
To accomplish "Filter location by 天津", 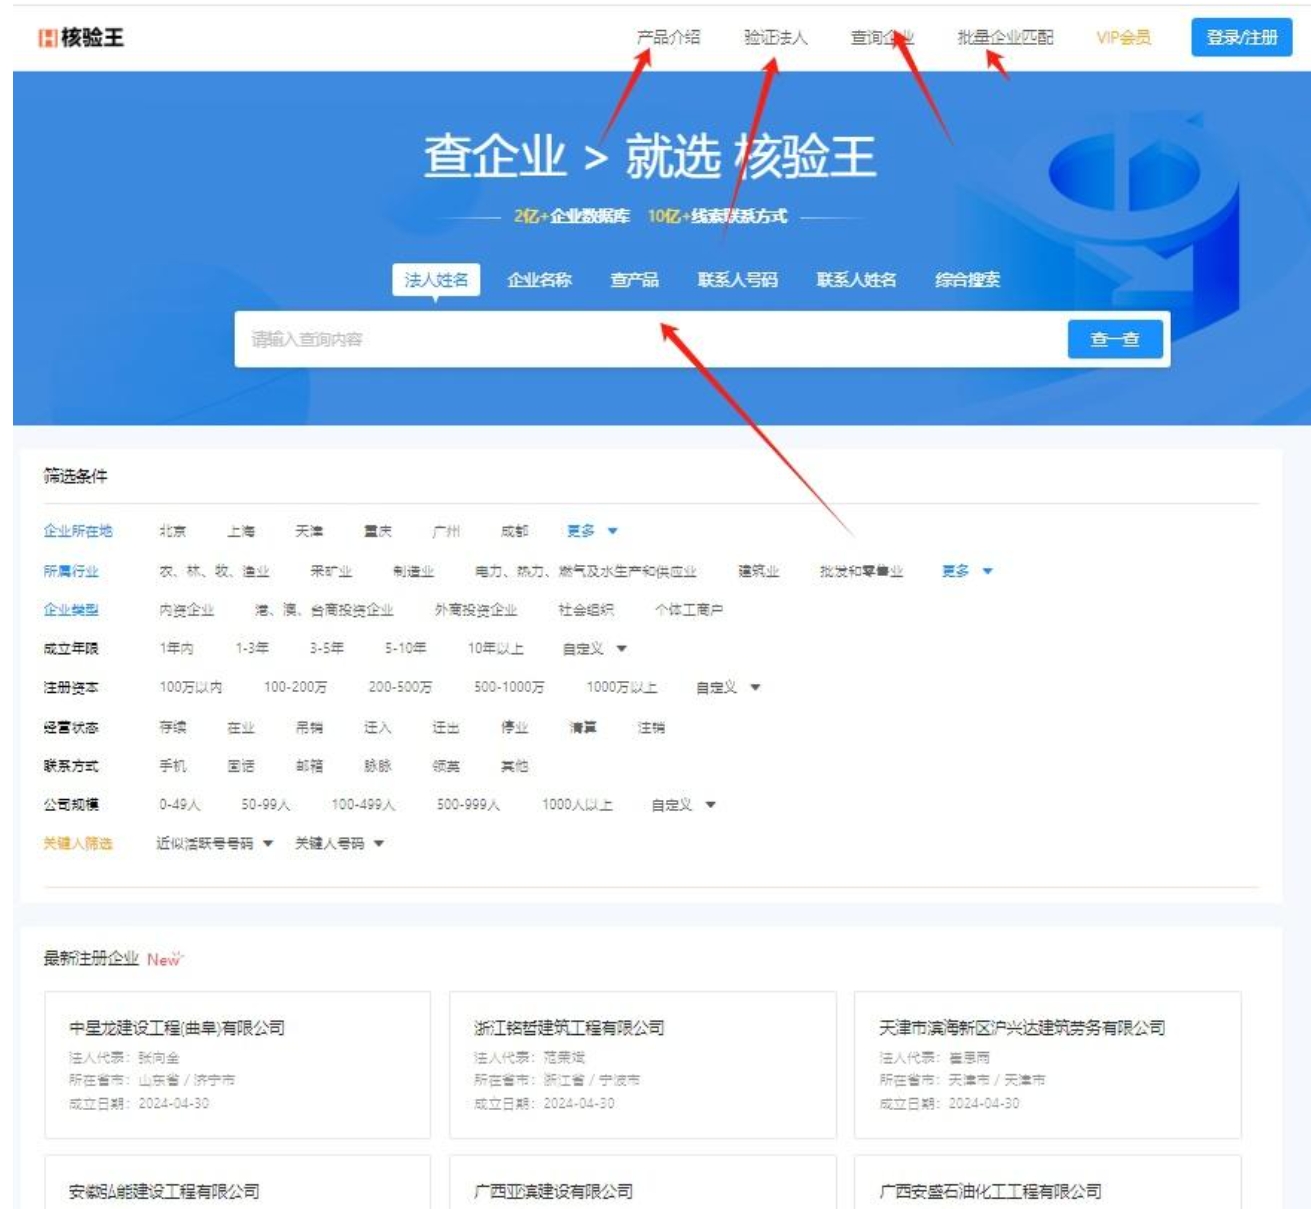I will tap(309, 531).
